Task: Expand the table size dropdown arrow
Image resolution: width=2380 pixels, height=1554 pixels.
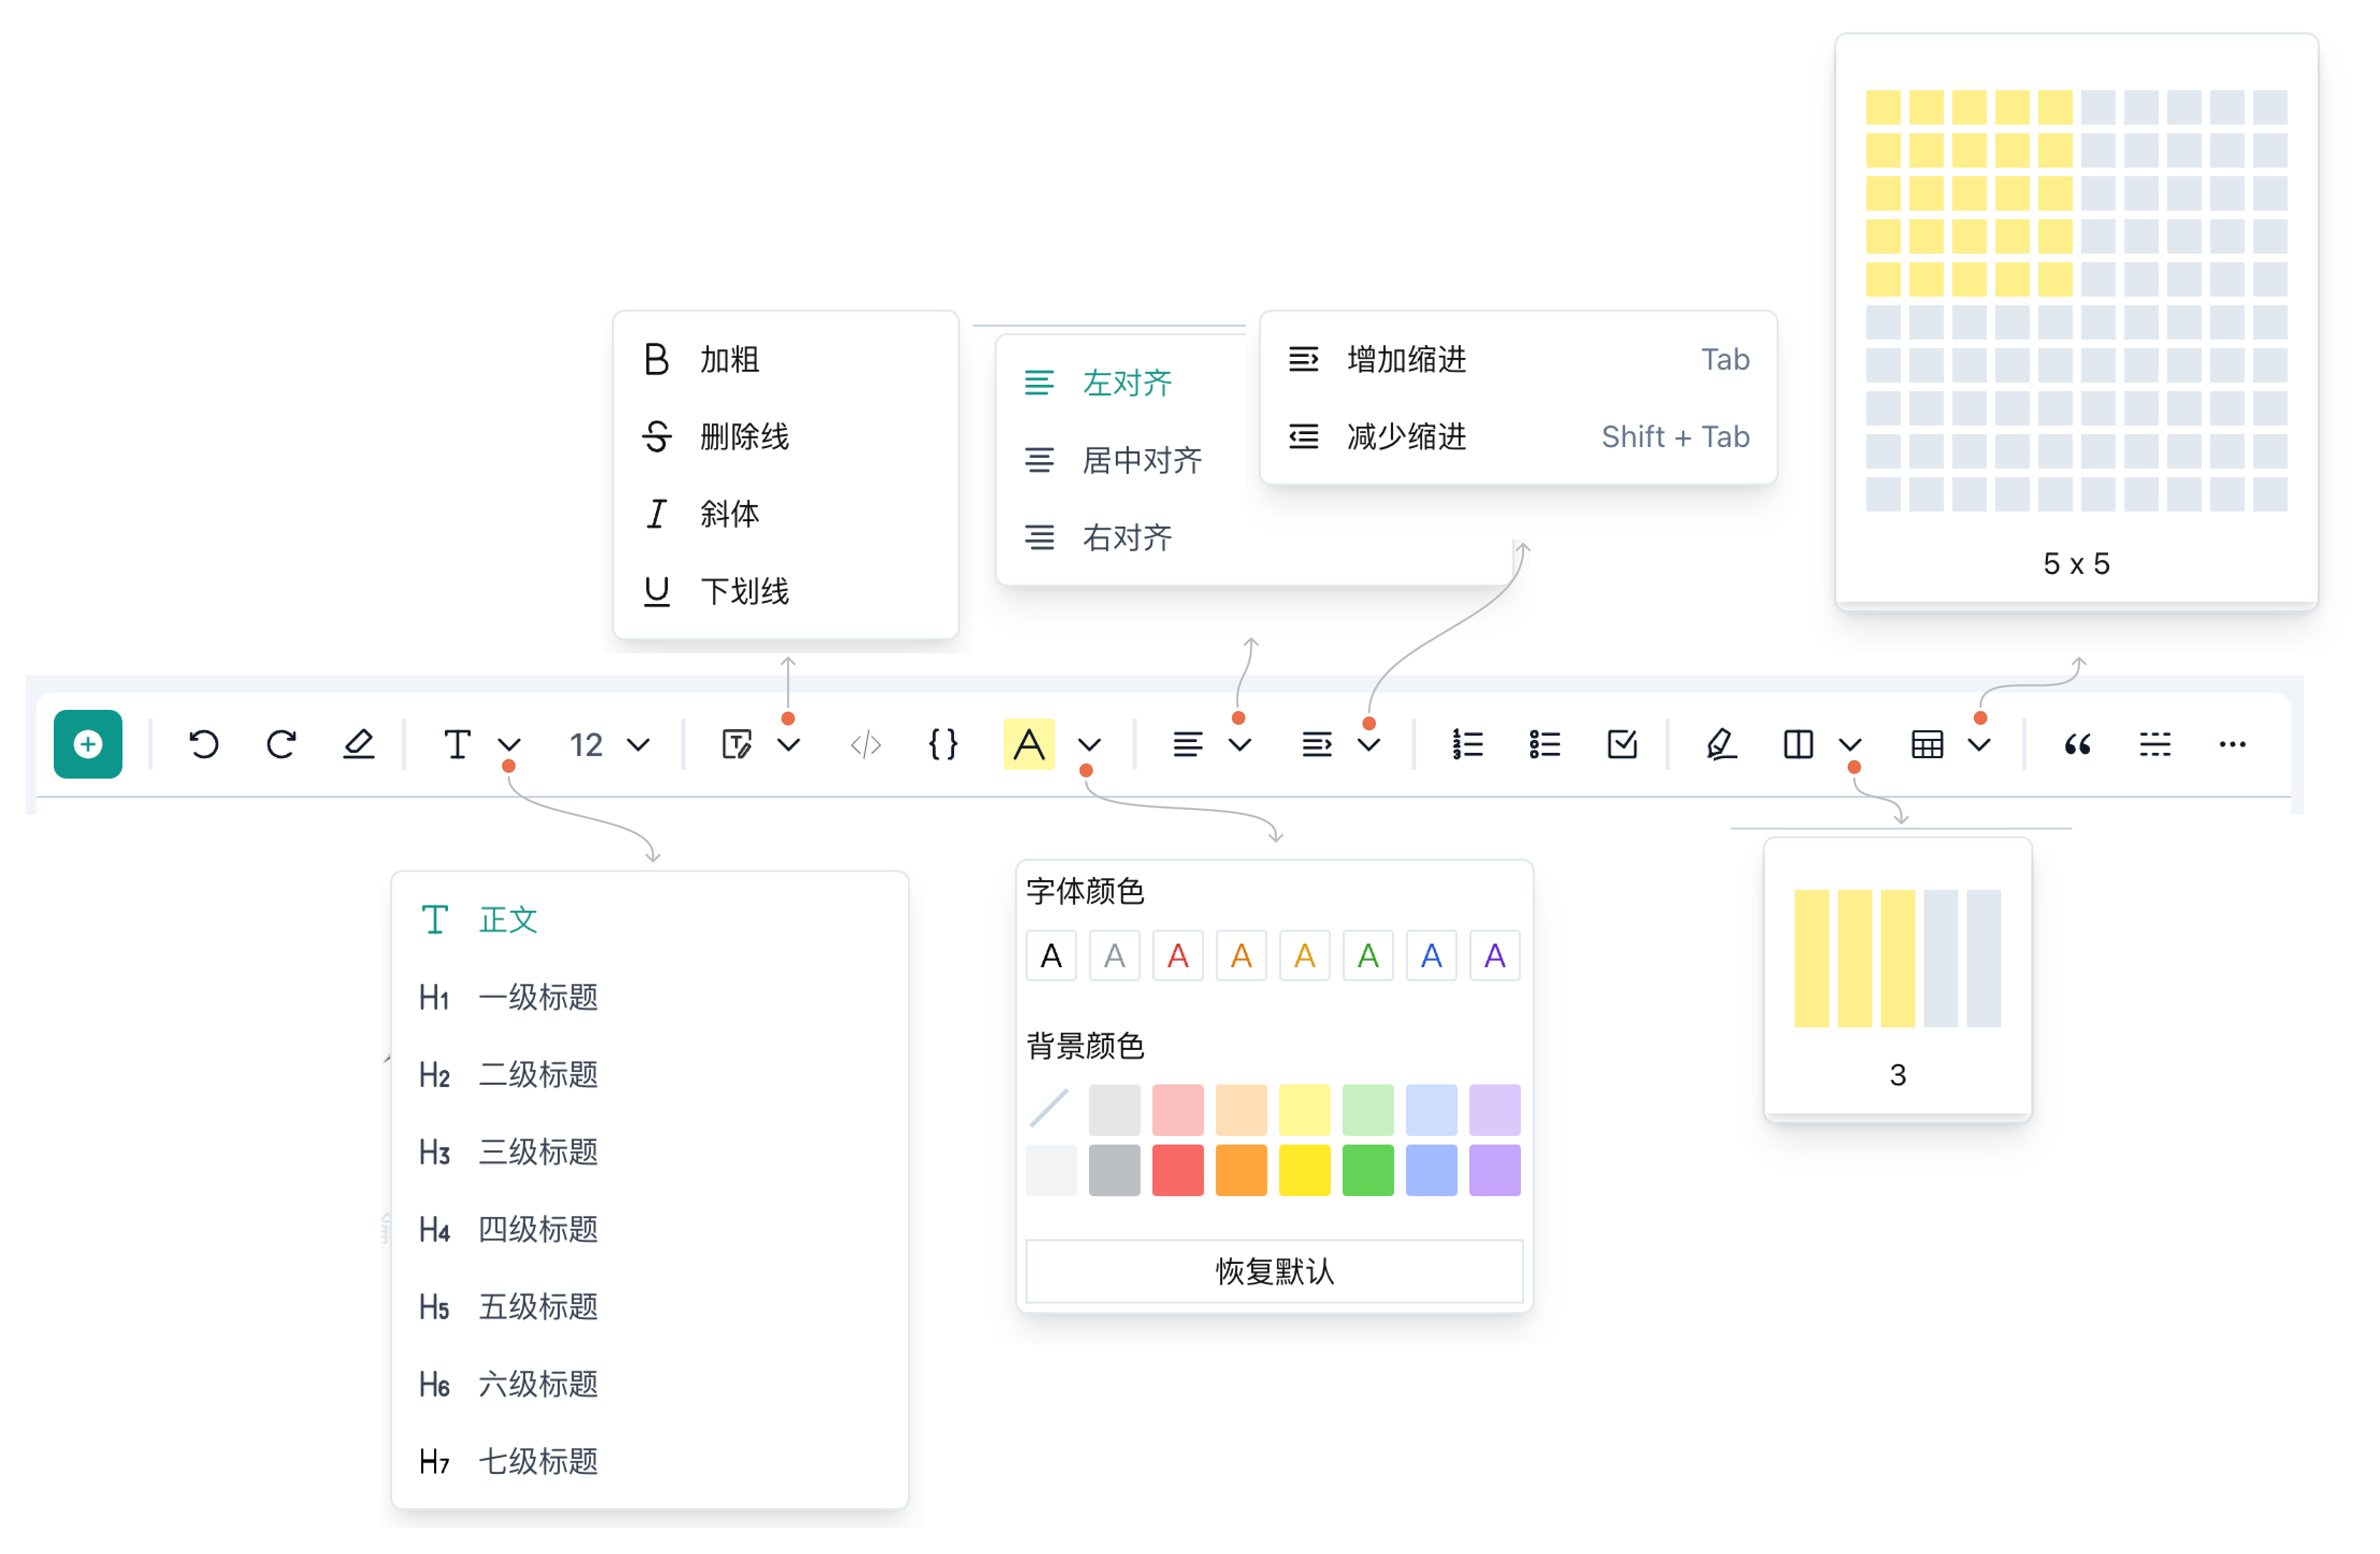Action: tap(1980, 745)
